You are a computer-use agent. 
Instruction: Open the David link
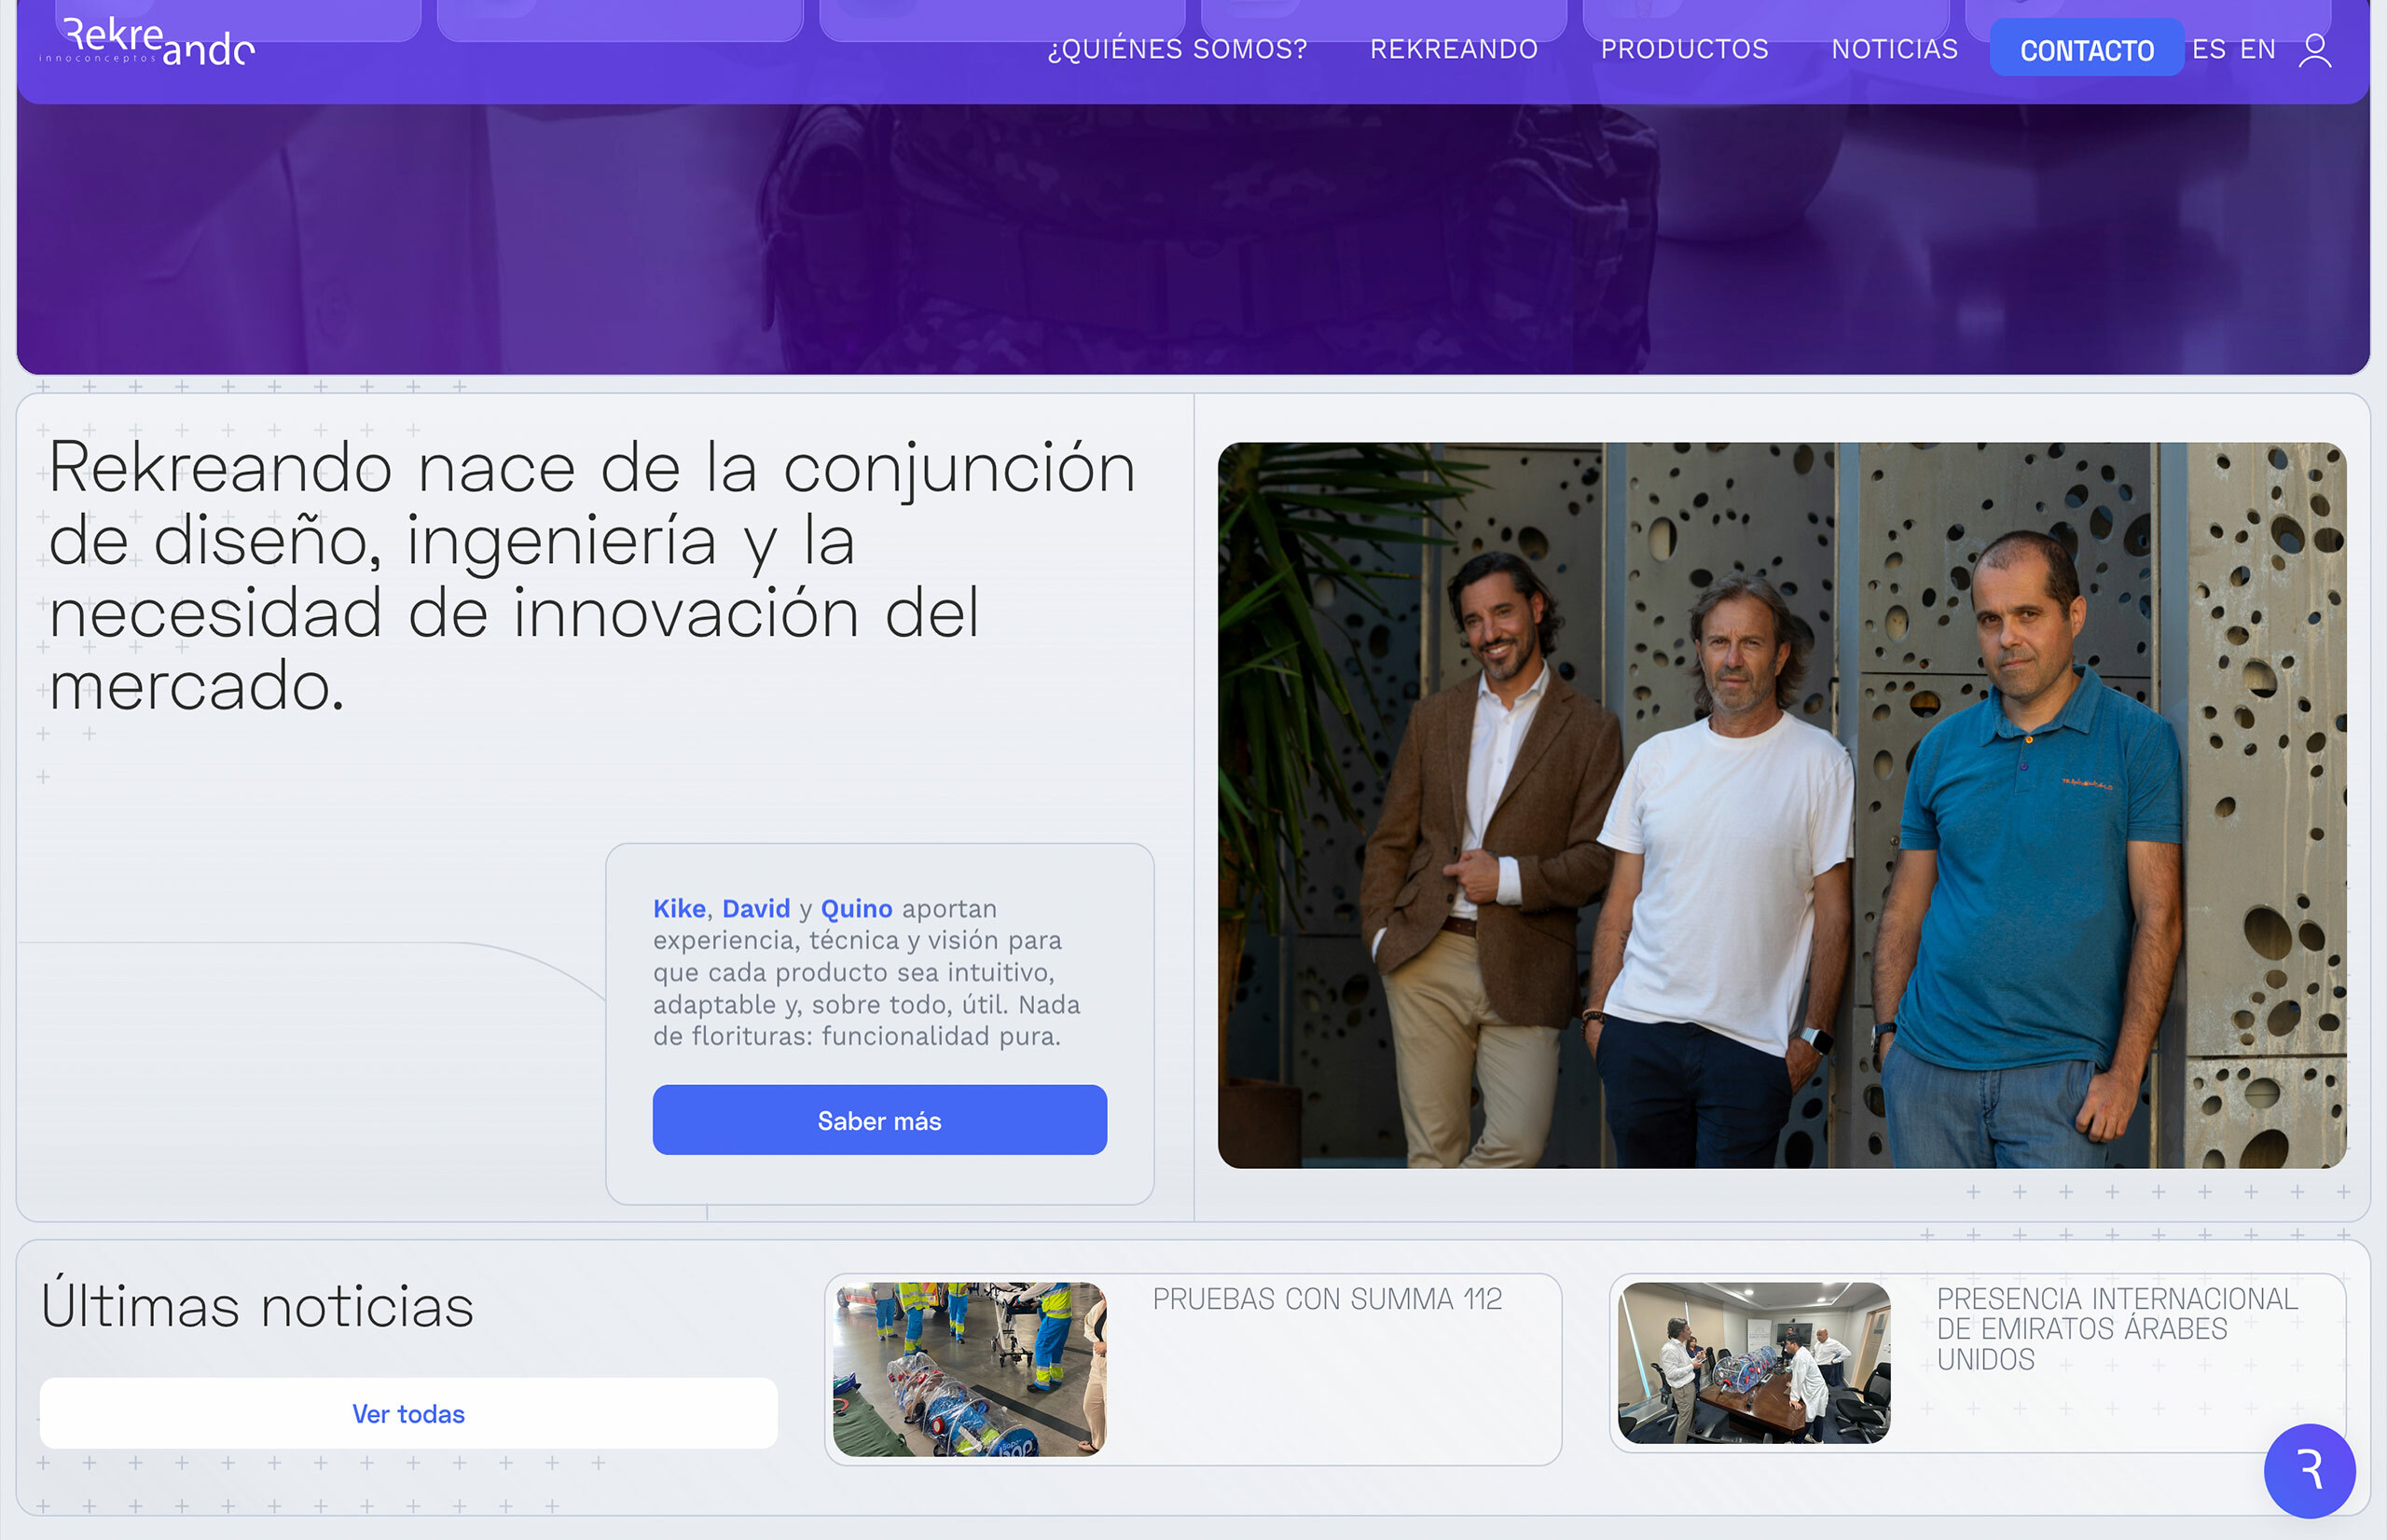pos(756,908)
